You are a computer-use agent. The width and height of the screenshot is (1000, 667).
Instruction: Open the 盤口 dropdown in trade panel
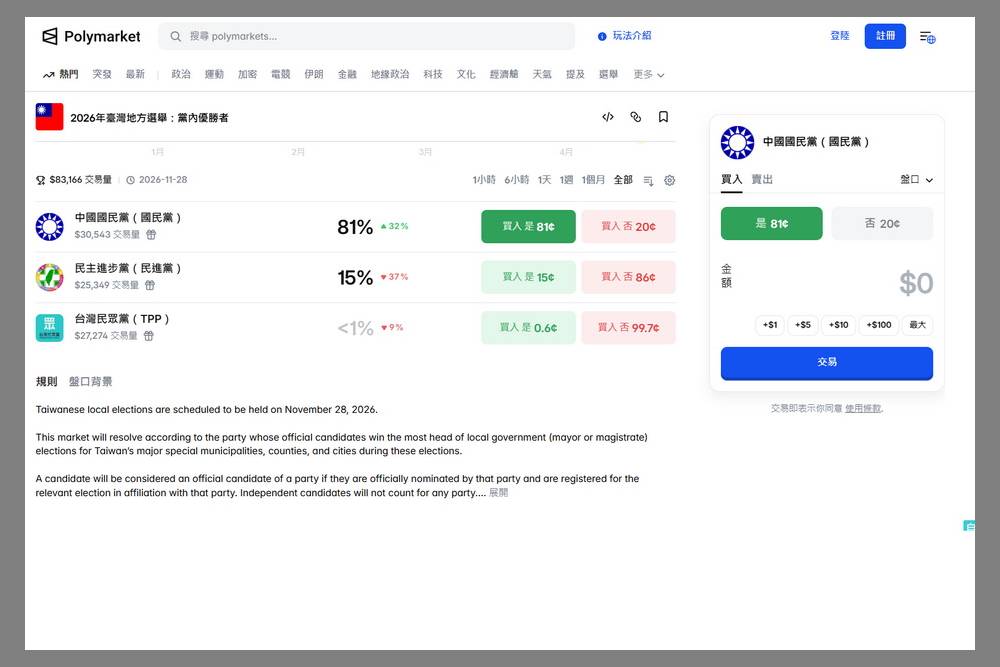(x=914, y=179)
